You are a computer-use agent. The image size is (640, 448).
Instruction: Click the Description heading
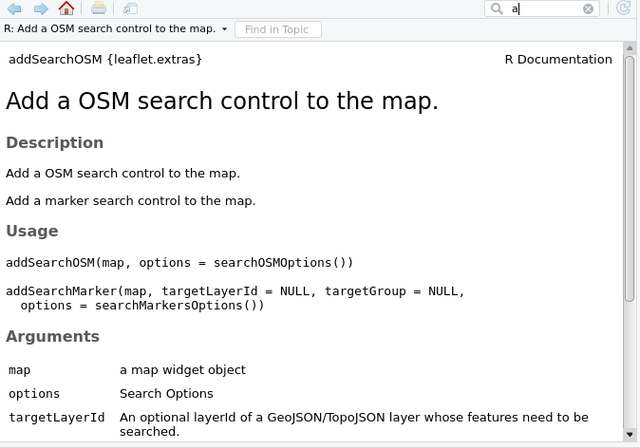click(55, 143)
